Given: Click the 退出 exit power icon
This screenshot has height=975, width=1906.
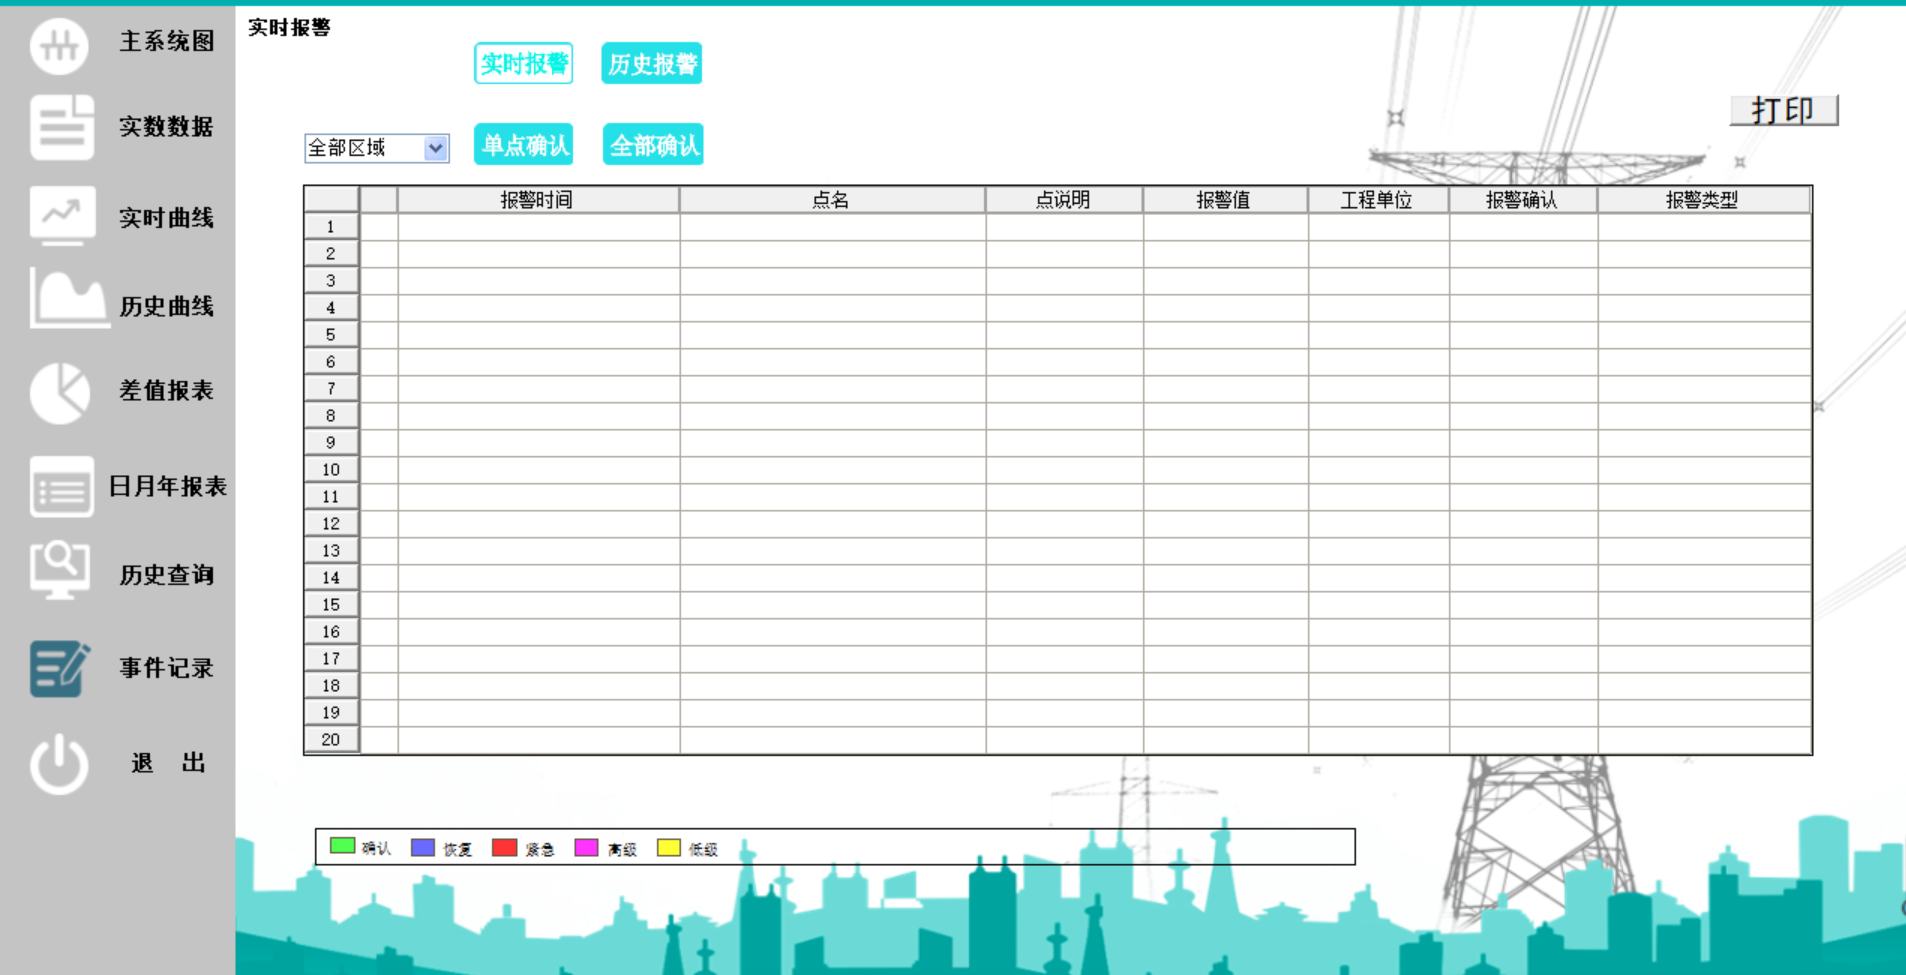Looking at the screenshot, I should [x=60, y=762].
